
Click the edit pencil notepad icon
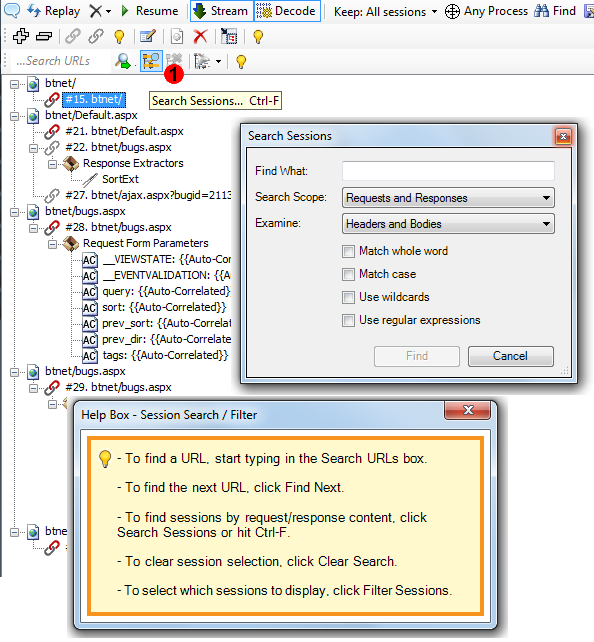pos(148,37)
